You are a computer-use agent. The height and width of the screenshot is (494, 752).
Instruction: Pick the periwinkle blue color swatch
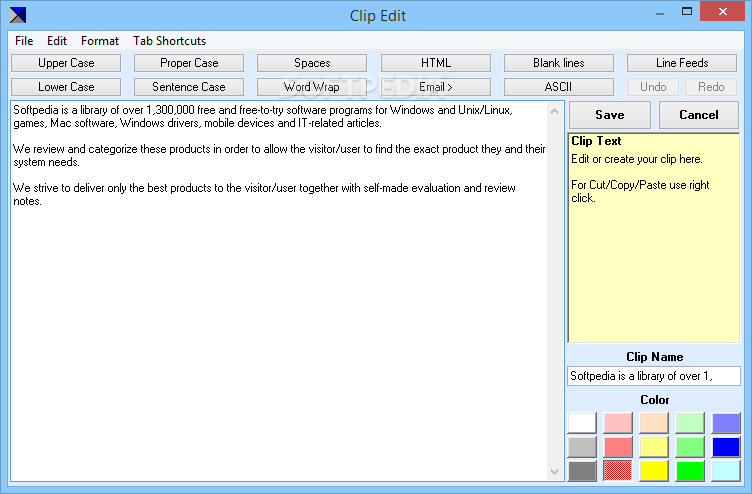pos(726,423)
